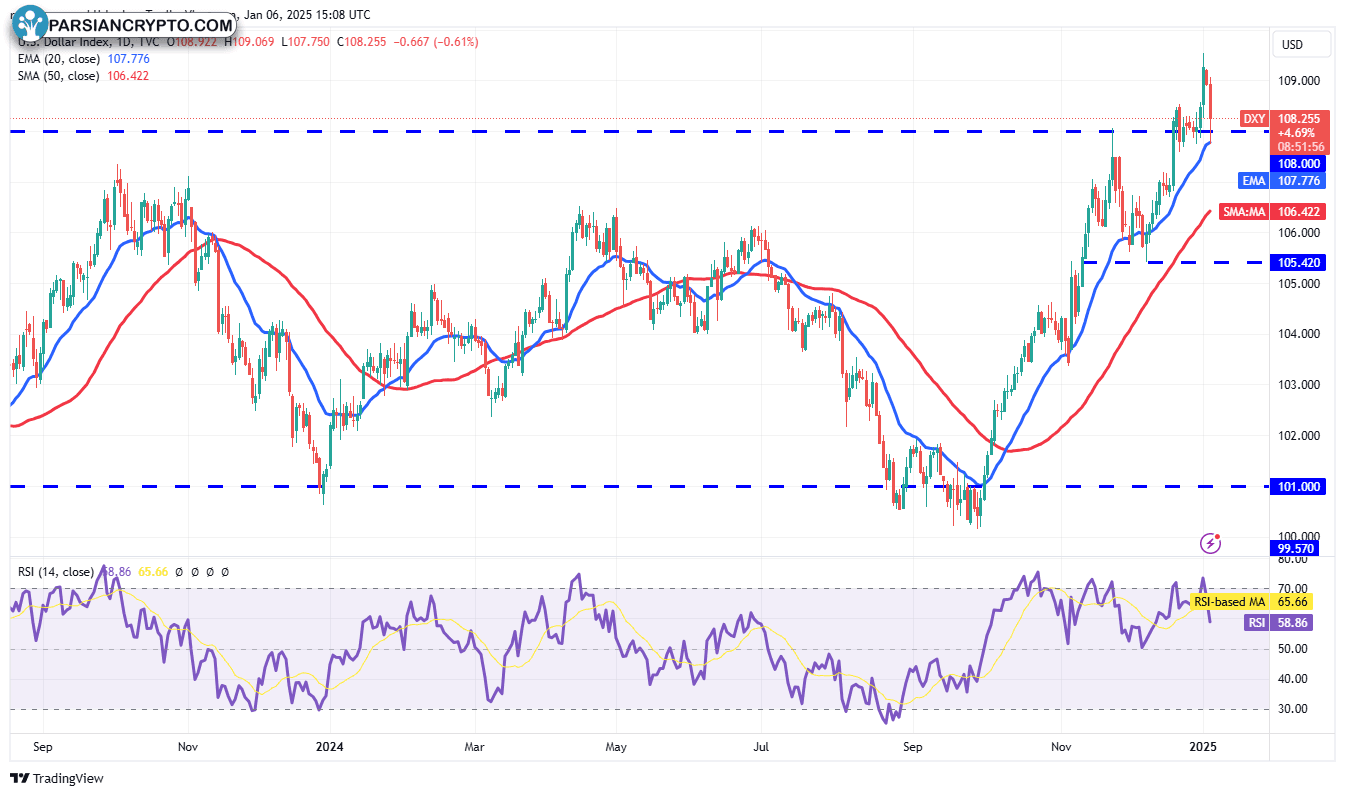
Task: Open the TradingView logo link
Action: (57, 778)
